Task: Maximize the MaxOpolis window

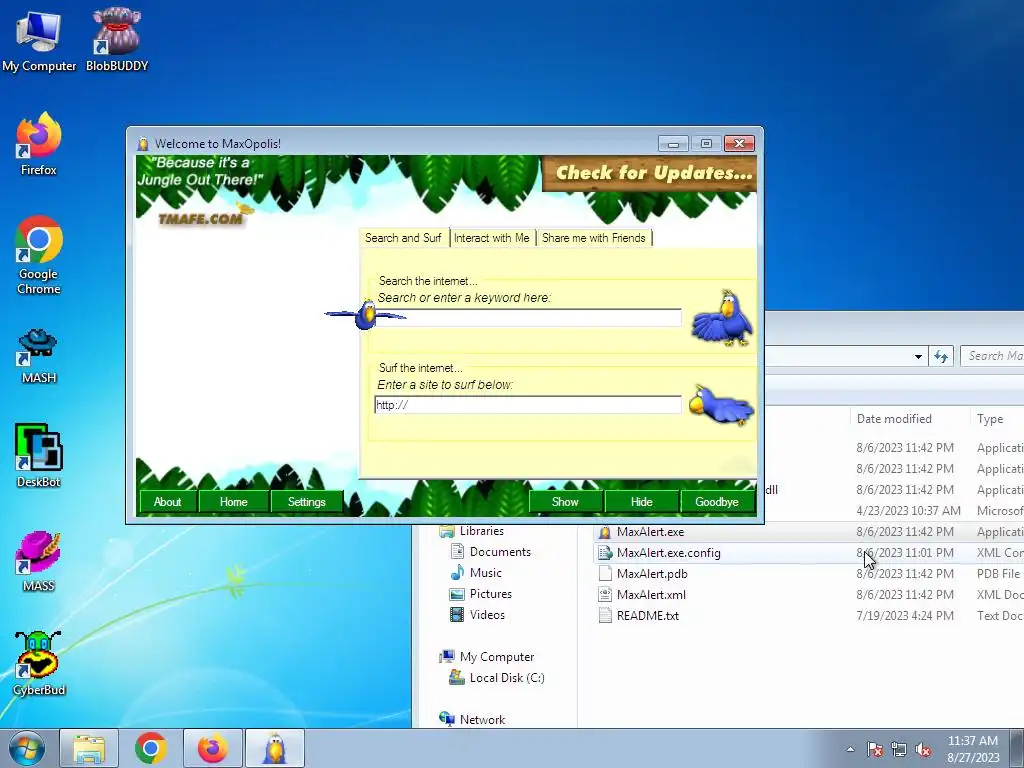Action: 706,144
